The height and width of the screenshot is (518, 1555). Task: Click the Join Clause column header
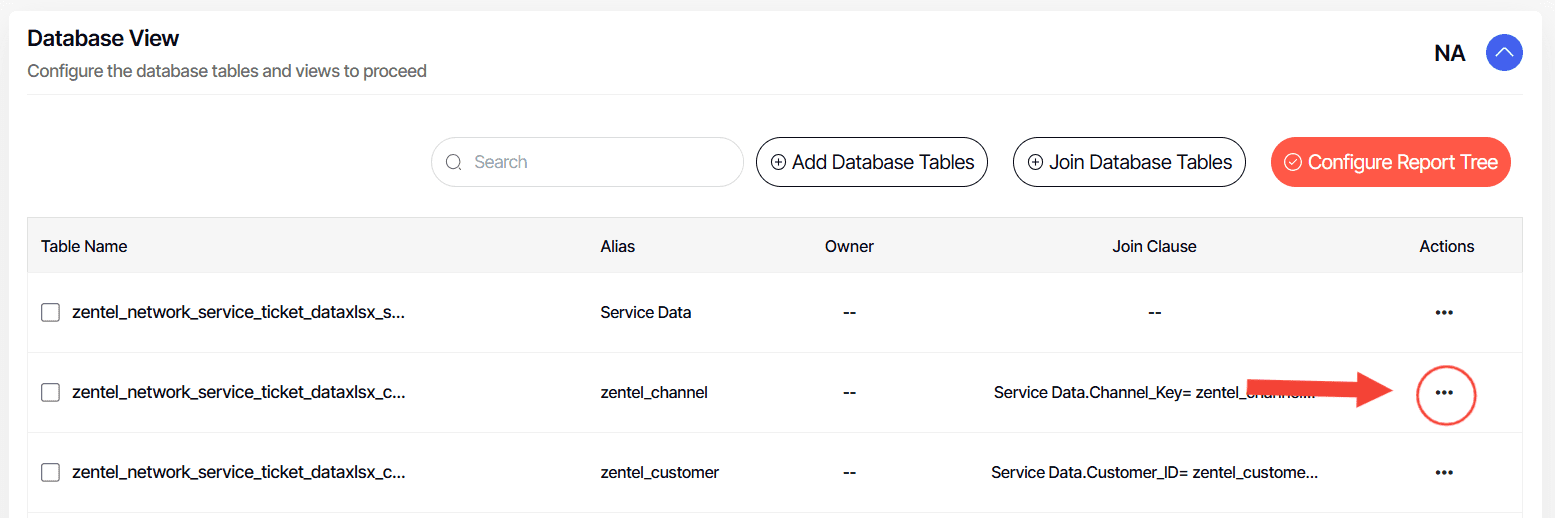(1154, 246)
